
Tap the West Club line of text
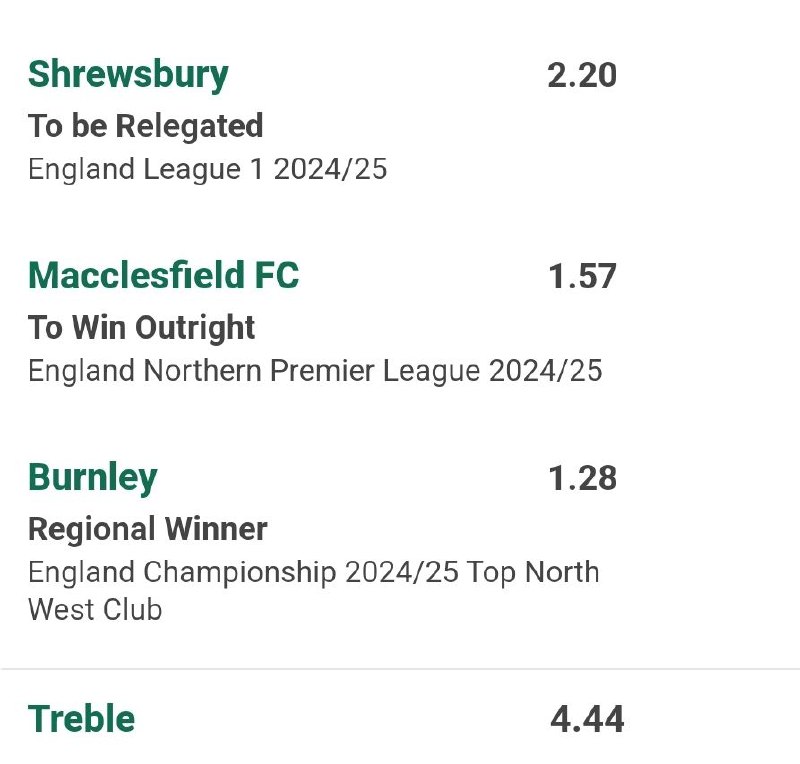tap(95, 610)
